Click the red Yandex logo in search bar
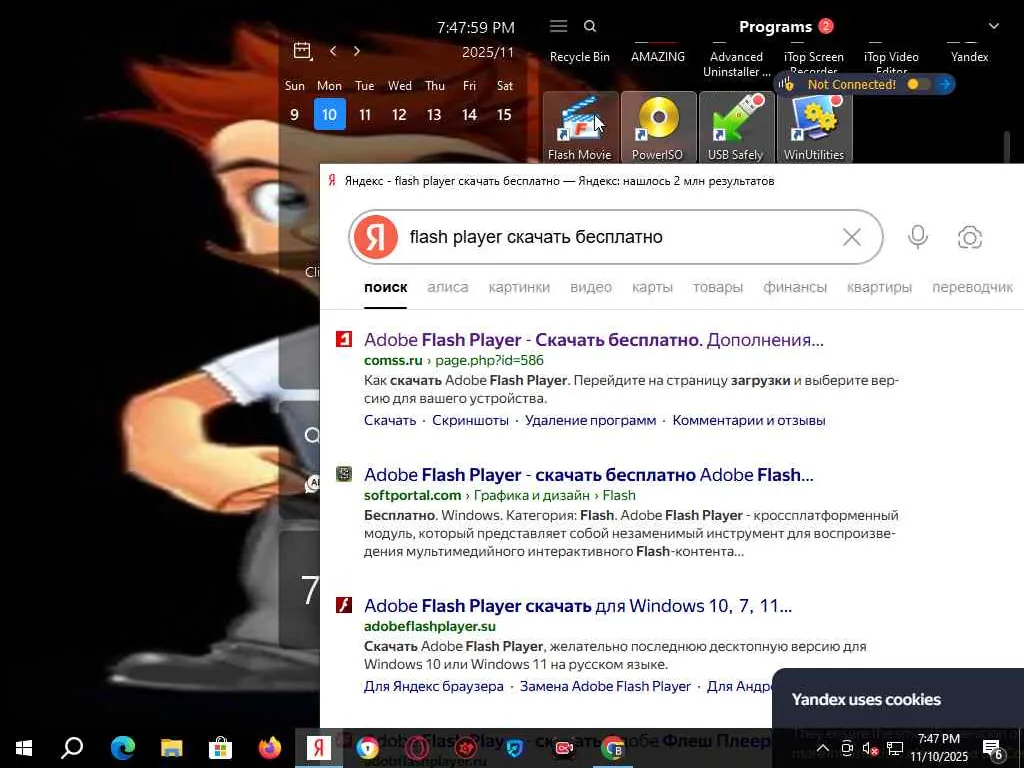The height and width of the screenshot is (768, 1024). click(x=376, y=237)
